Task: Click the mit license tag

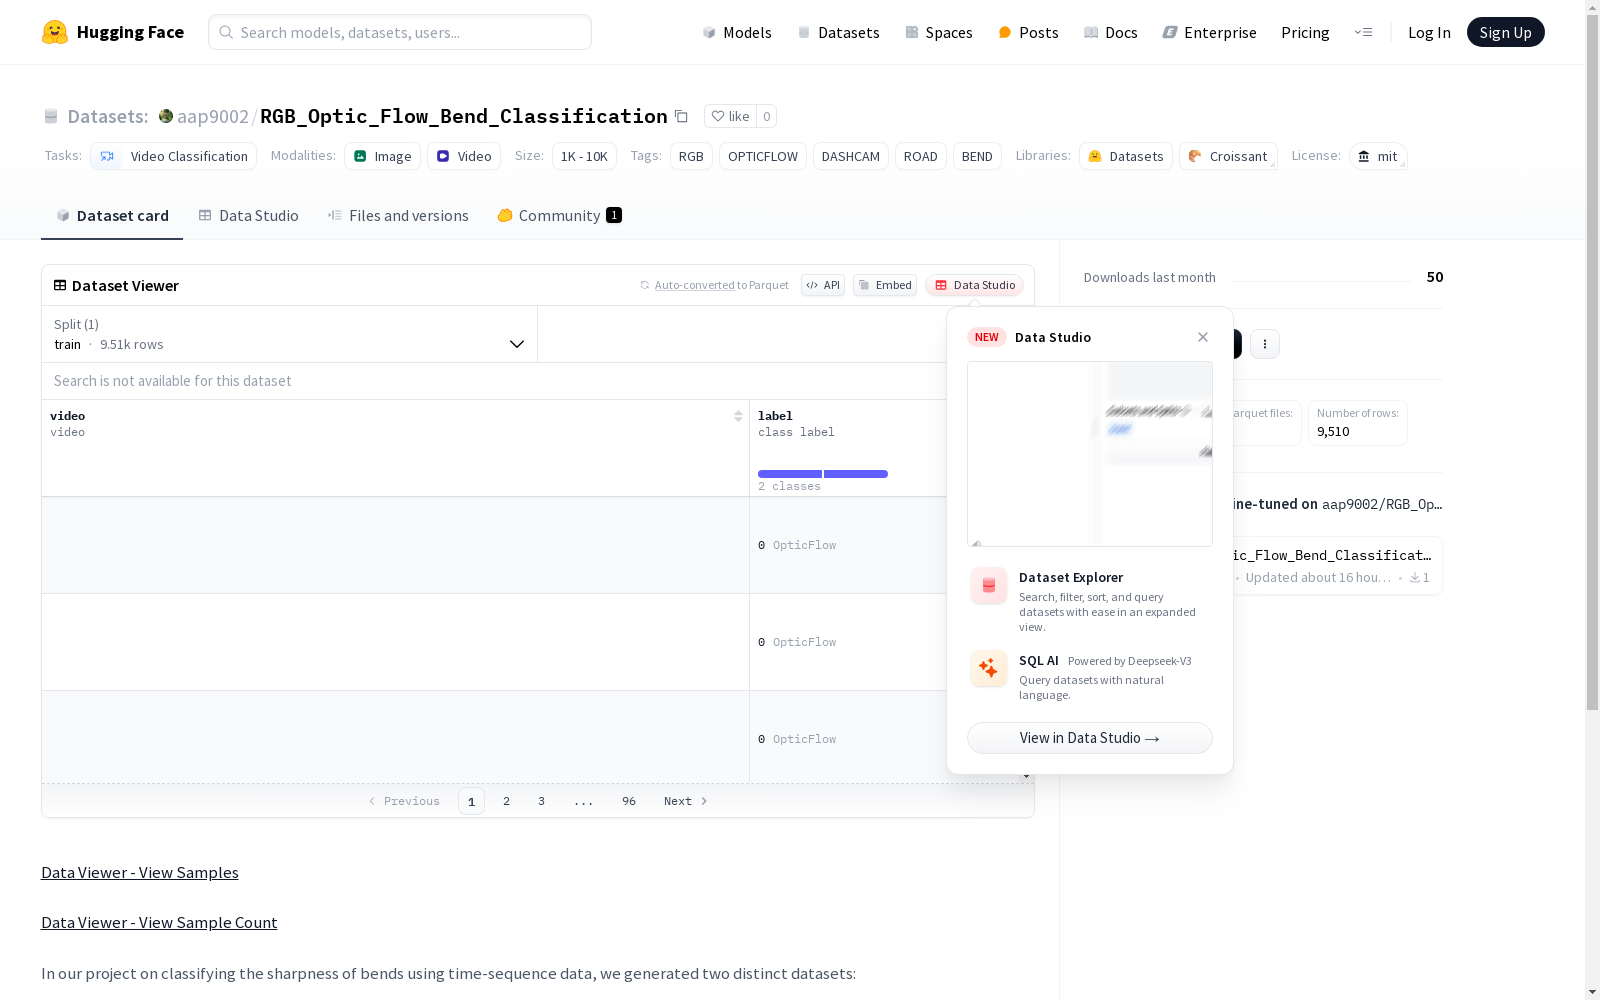Action: 1378,156
